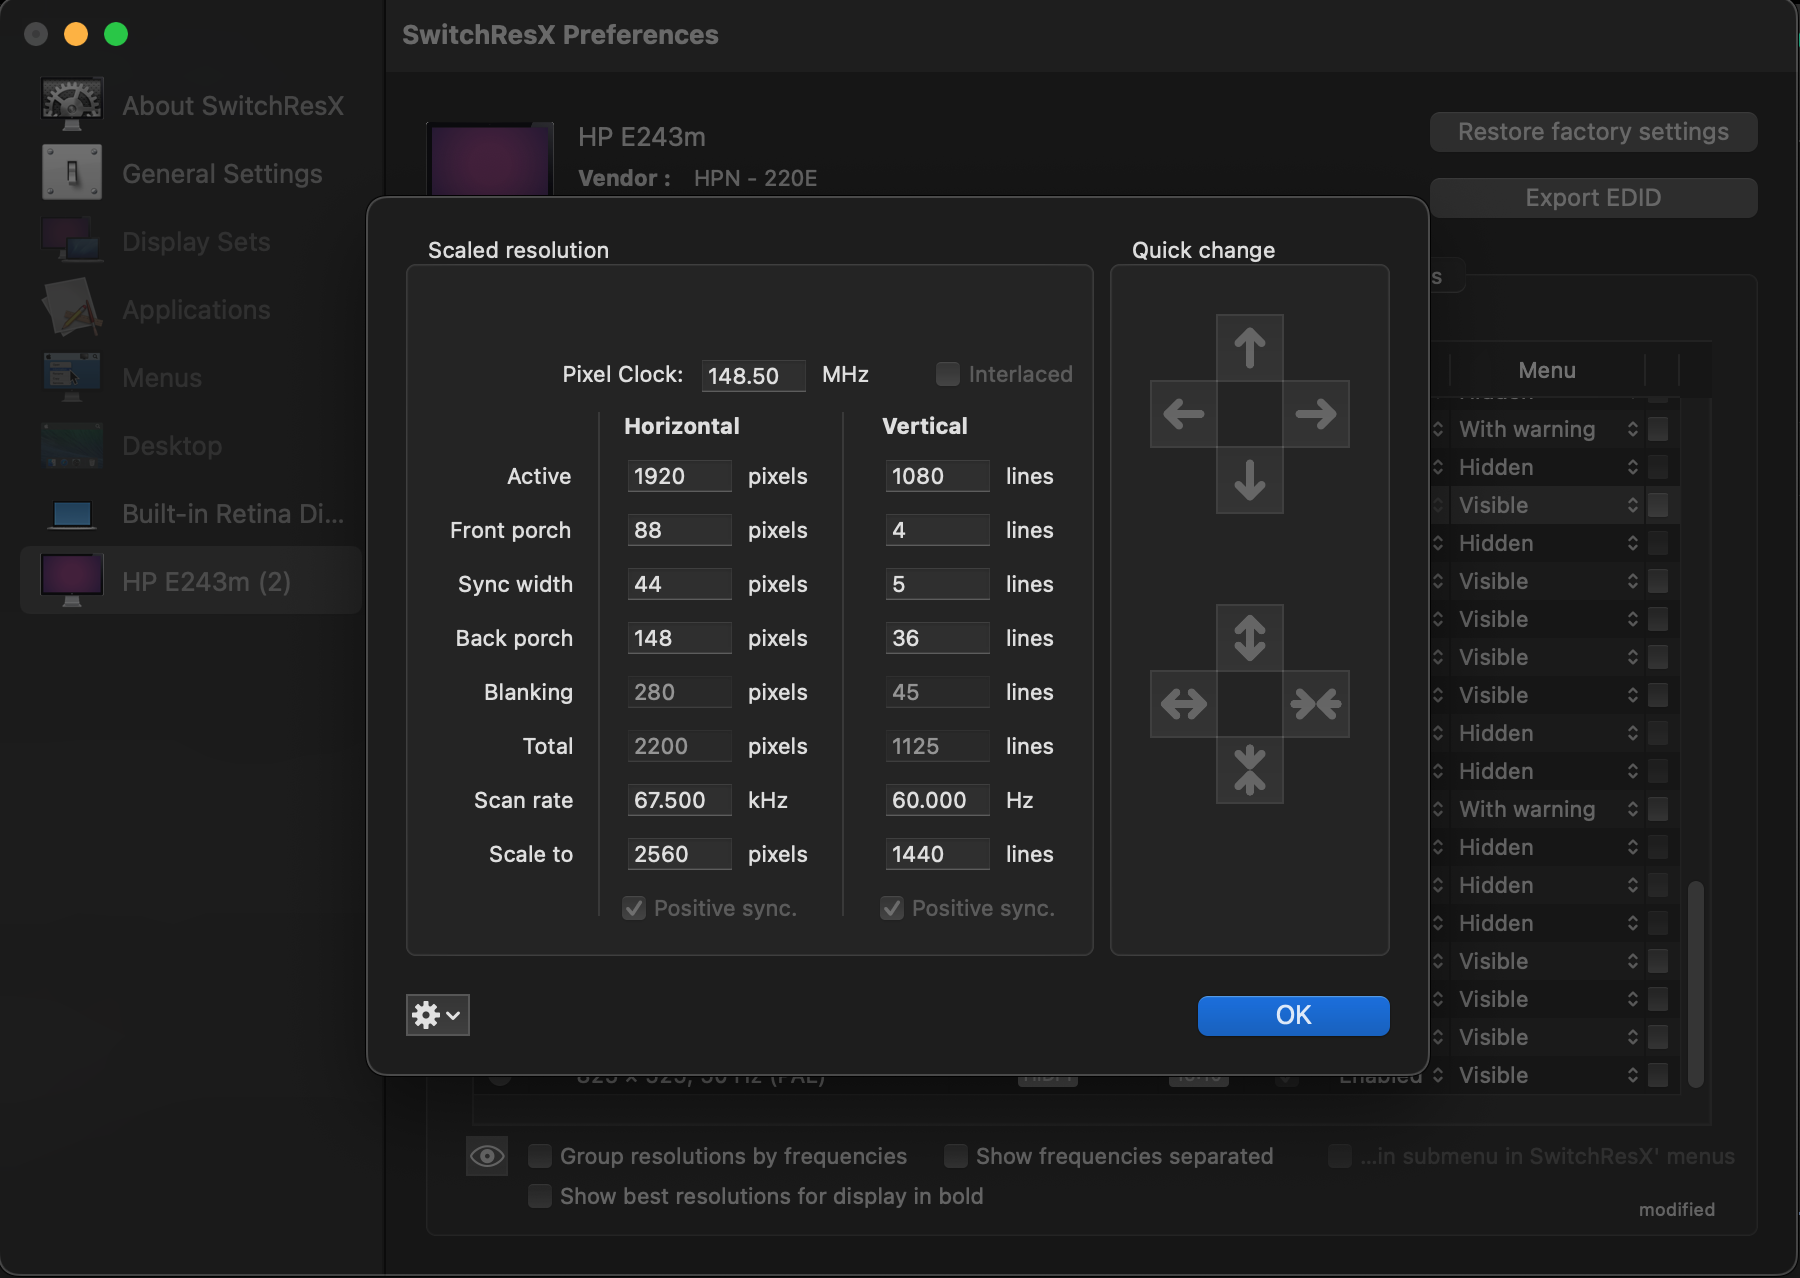Click the move down arrow in Quick change

pos(1249,480)
